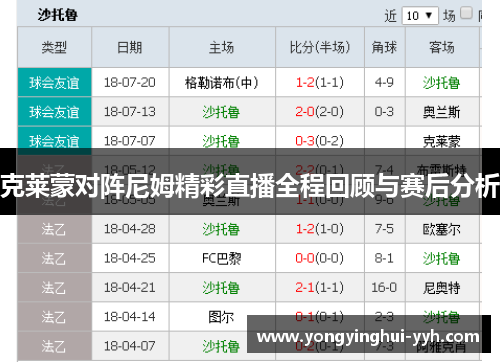
Task: Click the 角球 column header
Action: tap(385, 47)
